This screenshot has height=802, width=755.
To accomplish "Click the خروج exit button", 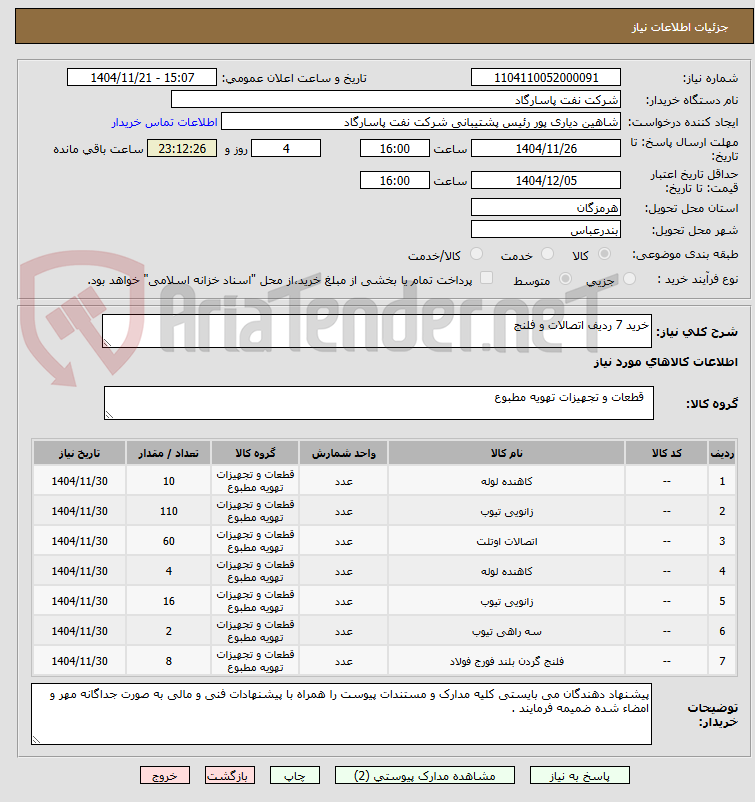I will [x=165, y=775].
